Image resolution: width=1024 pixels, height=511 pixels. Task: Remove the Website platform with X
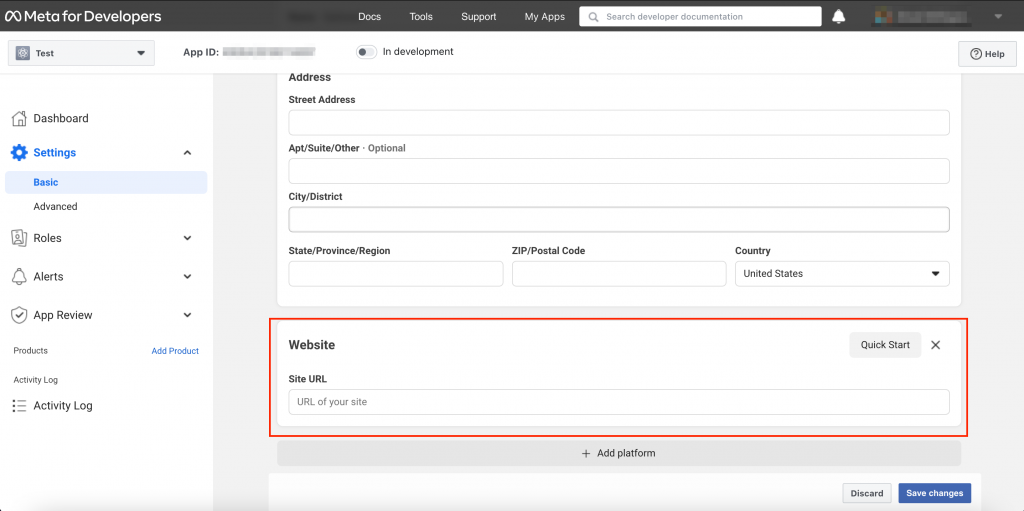[x=936, y=345]
